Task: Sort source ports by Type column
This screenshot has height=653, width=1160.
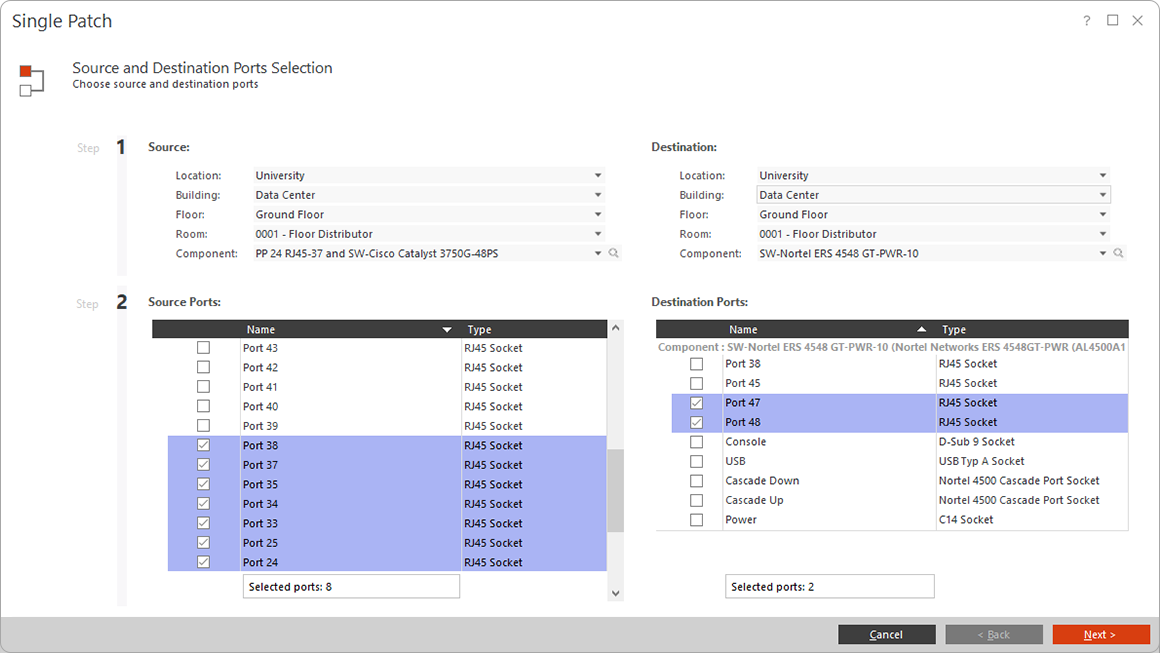Action: coord(480,330)
